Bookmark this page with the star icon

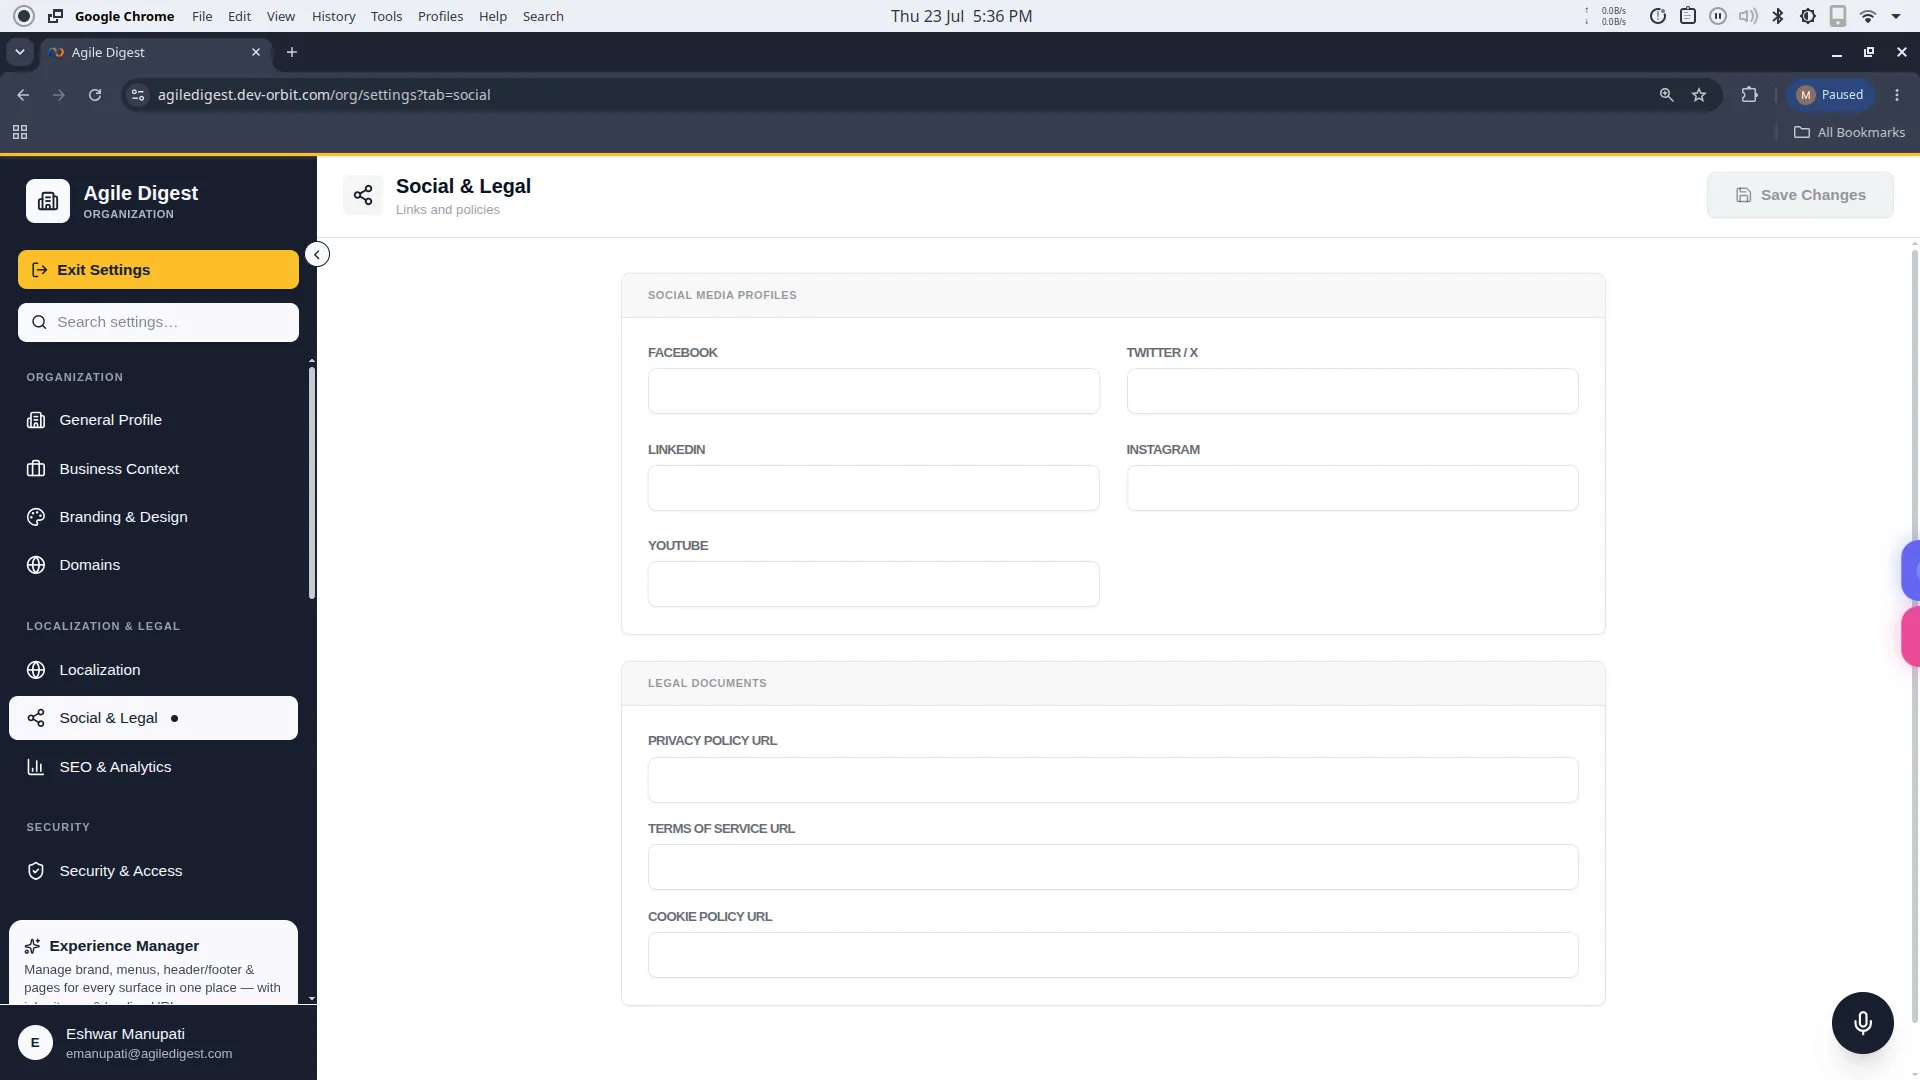(1699, 95)
